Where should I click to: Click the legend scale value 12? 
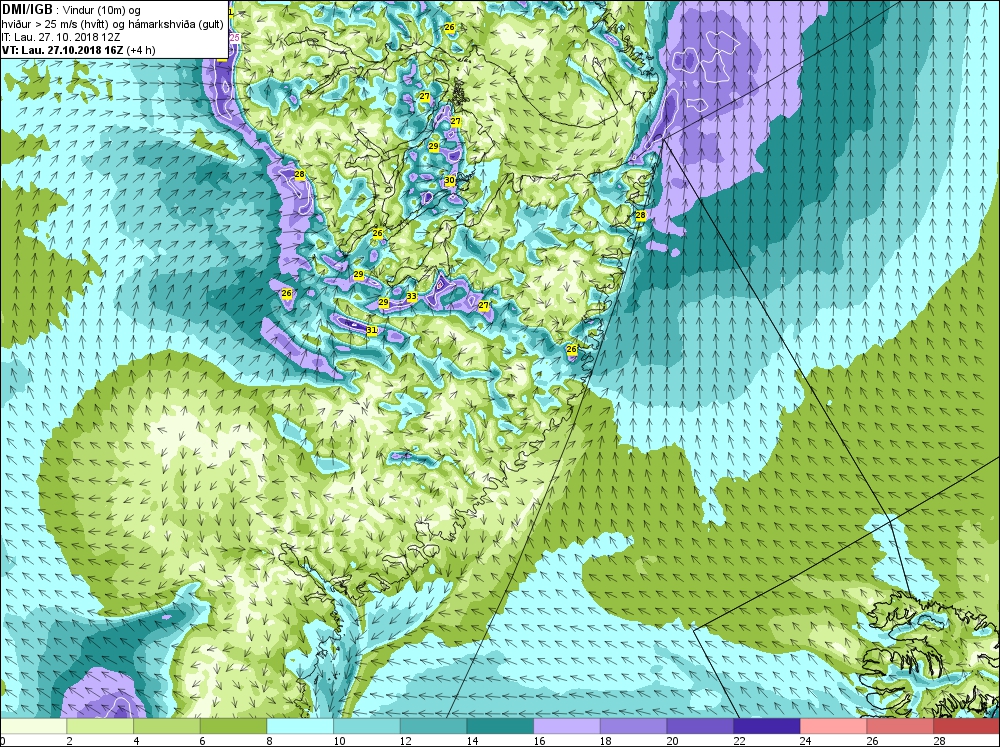click(406, 741)
